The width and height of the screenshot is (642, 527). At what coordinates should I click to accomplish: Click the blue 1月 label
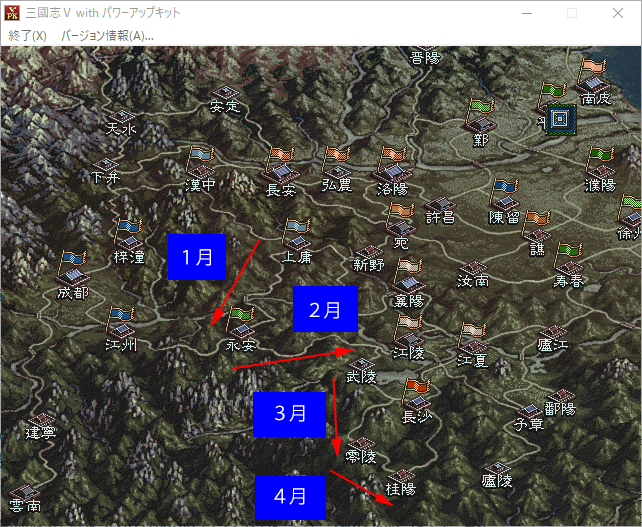point(197,257)
